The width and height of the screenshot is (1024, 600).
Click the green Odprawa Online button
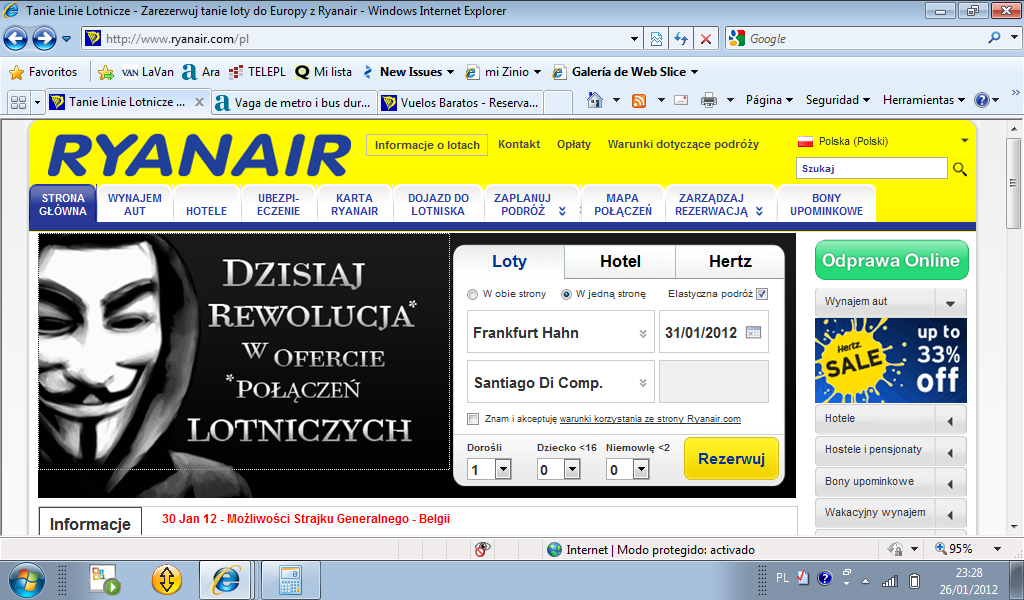(x=891, y=261)
